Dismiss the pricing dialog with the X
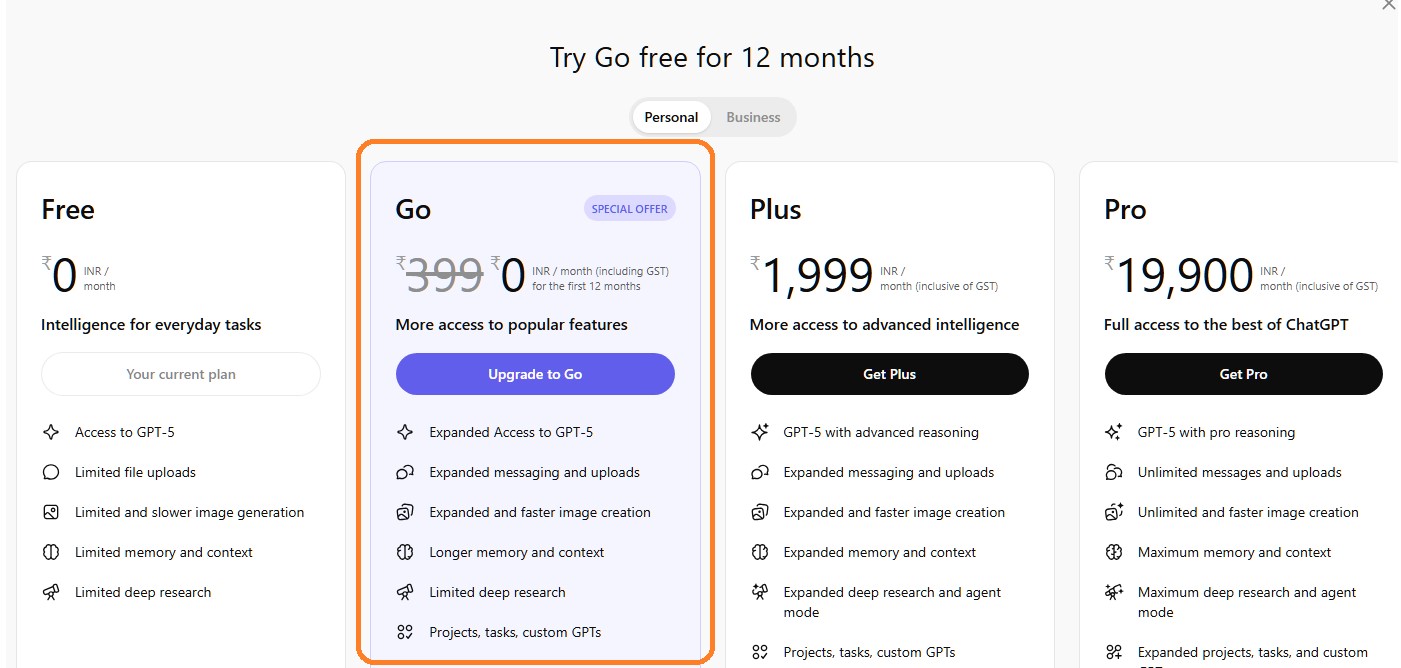The image size is (1401, 668). [x=1388, y=6]
